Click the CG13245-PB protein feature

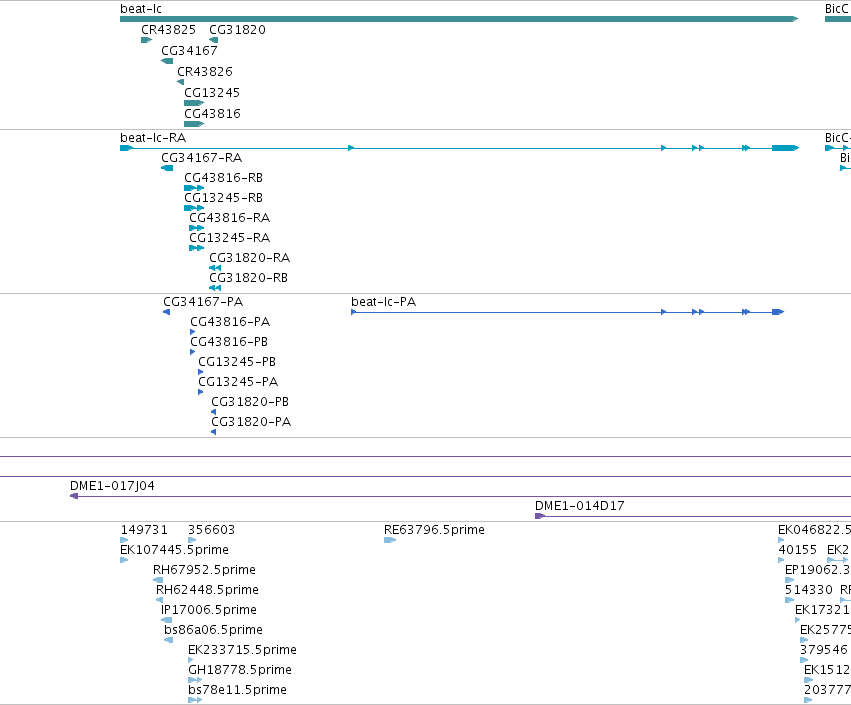201,372
